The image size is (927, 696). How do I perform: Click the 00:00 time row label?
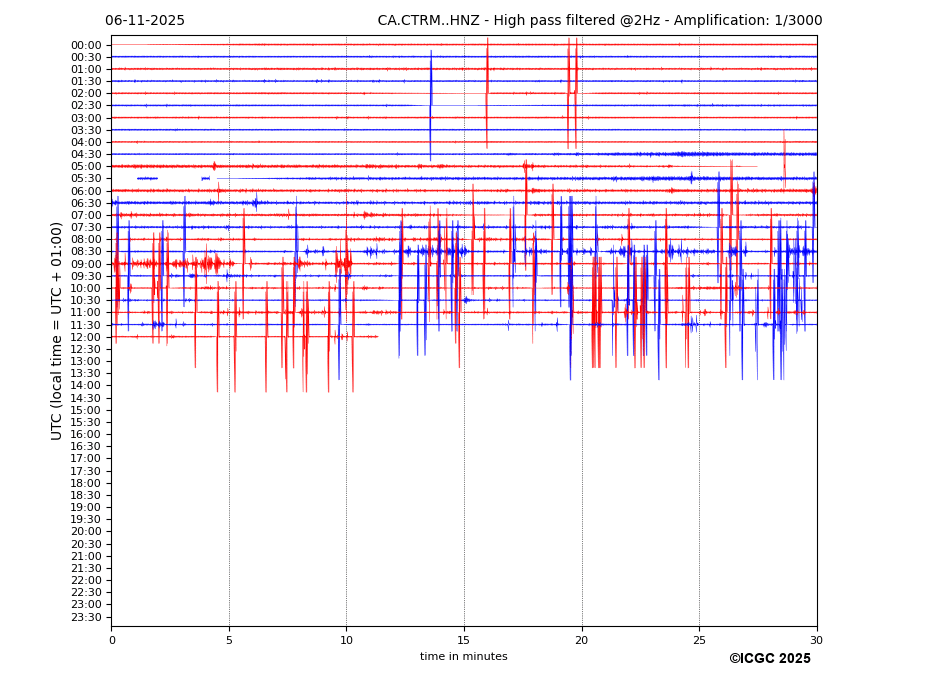(86, 45)
